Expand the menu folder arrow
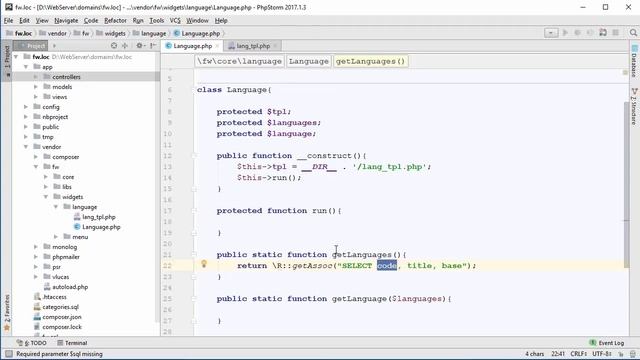Image resolution: width=640 pixels, height=360 pixels. (x=56, y=237)
